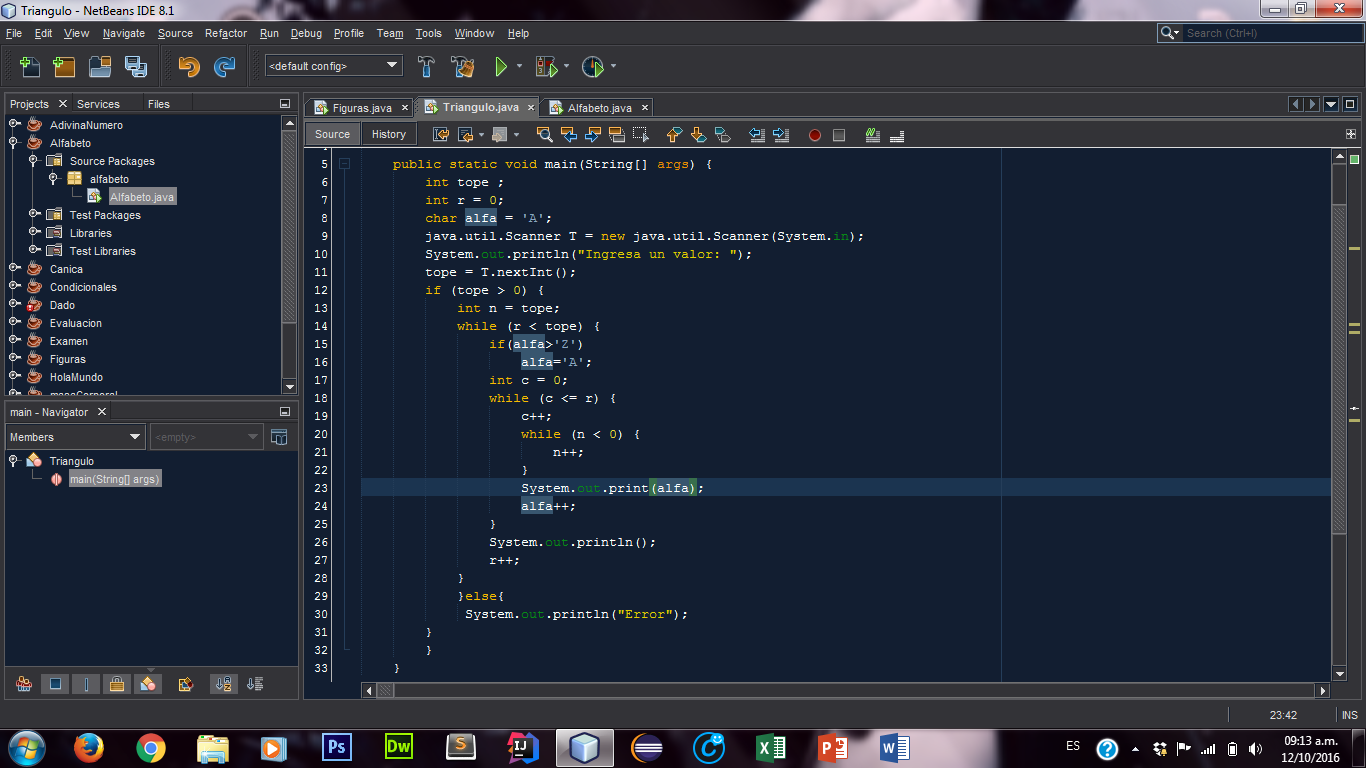Viewport: 1366px width, 768px height.
Task: Clean and Build project with hammer-broom icon
Action: coord(462,67)
